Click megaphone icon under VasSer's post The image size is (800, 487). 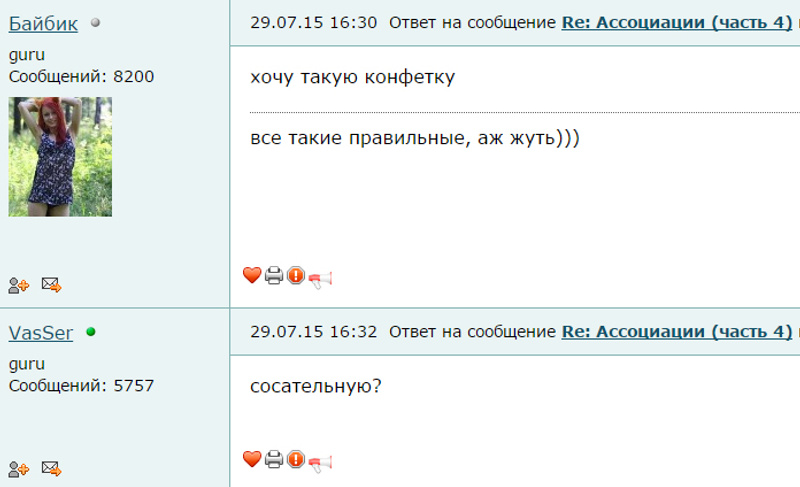click(320, 463)
